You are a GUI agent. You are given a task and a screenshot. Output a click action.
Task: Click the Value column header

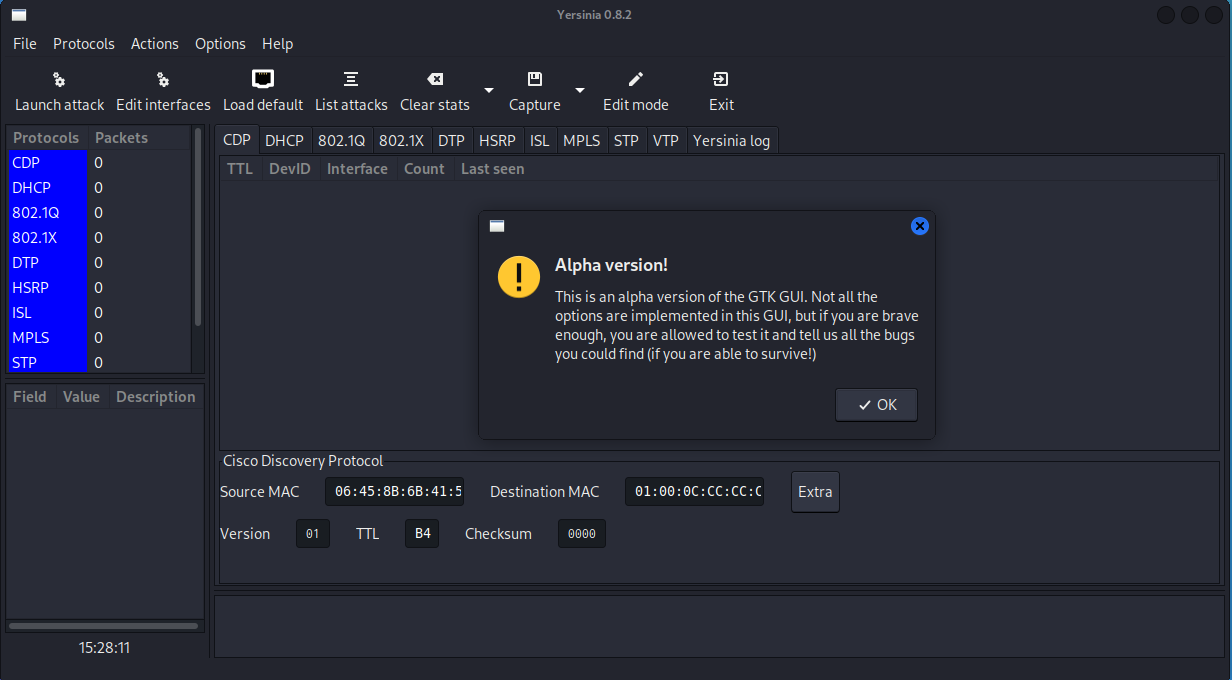point(81,397)
